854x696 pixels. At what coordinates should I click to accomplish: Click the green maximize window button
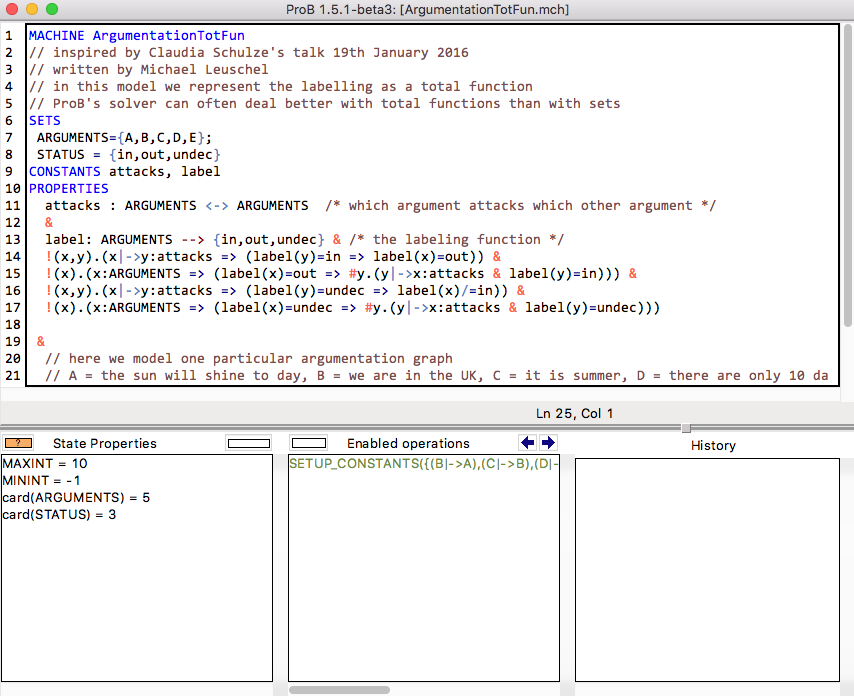[51, 9]
